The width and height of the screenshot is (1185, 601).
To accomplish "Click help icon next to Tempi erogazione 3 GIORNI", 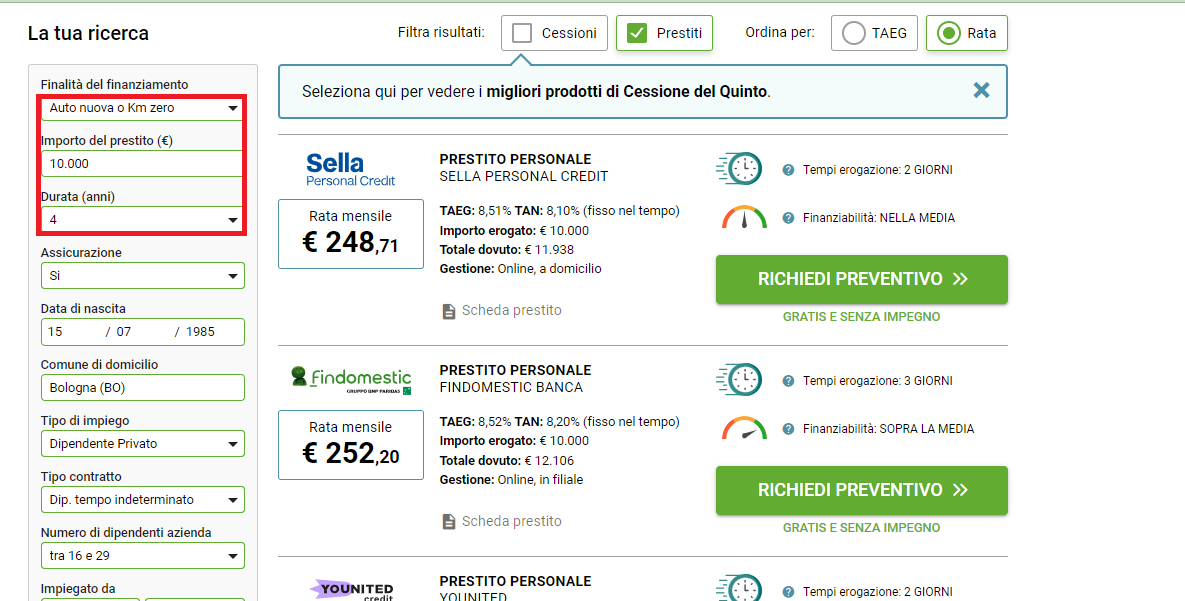I will (788, 381).
